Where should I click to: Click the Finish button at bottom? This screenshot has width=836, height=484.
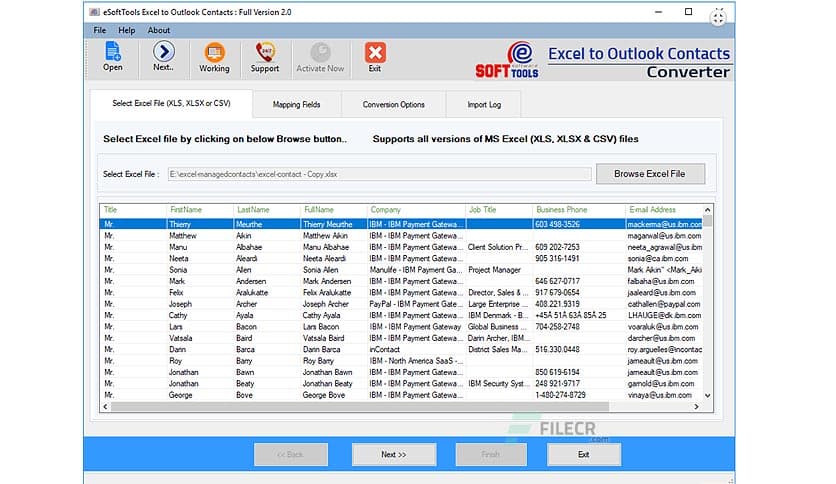pos(491,455)
